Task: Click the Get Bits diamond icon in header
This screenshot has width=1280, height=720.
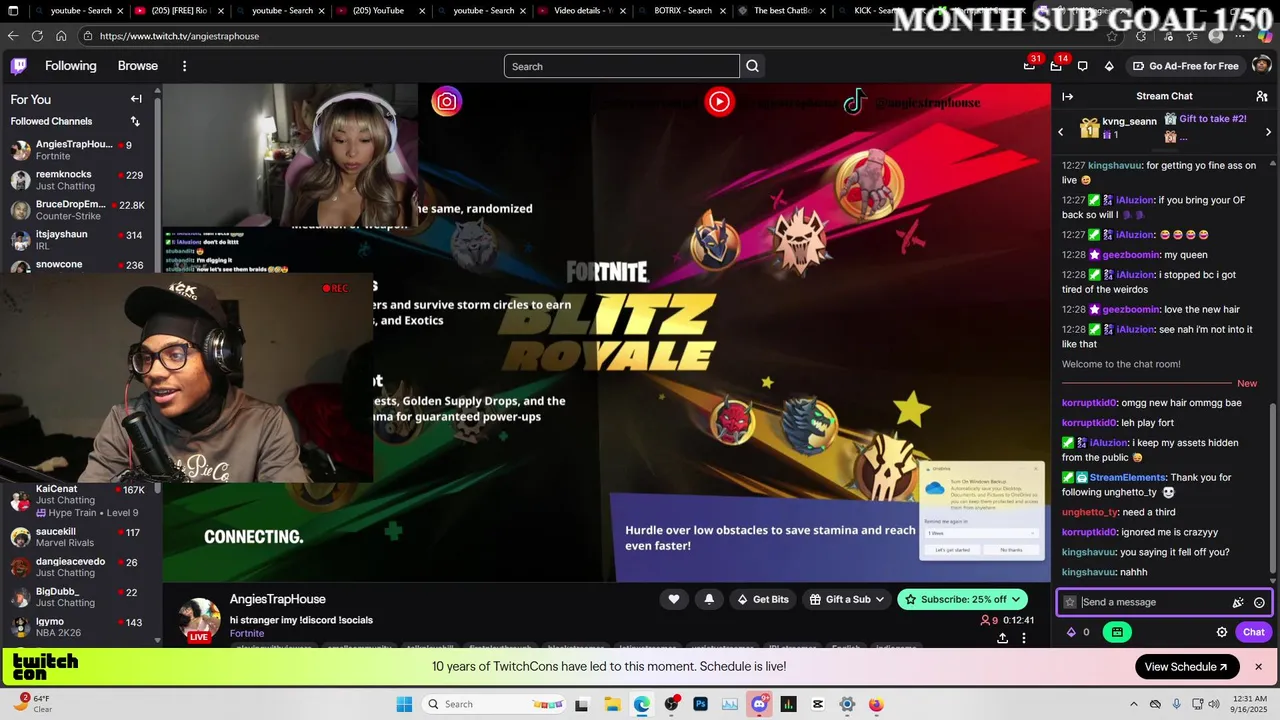Action: click(1109, 66)
